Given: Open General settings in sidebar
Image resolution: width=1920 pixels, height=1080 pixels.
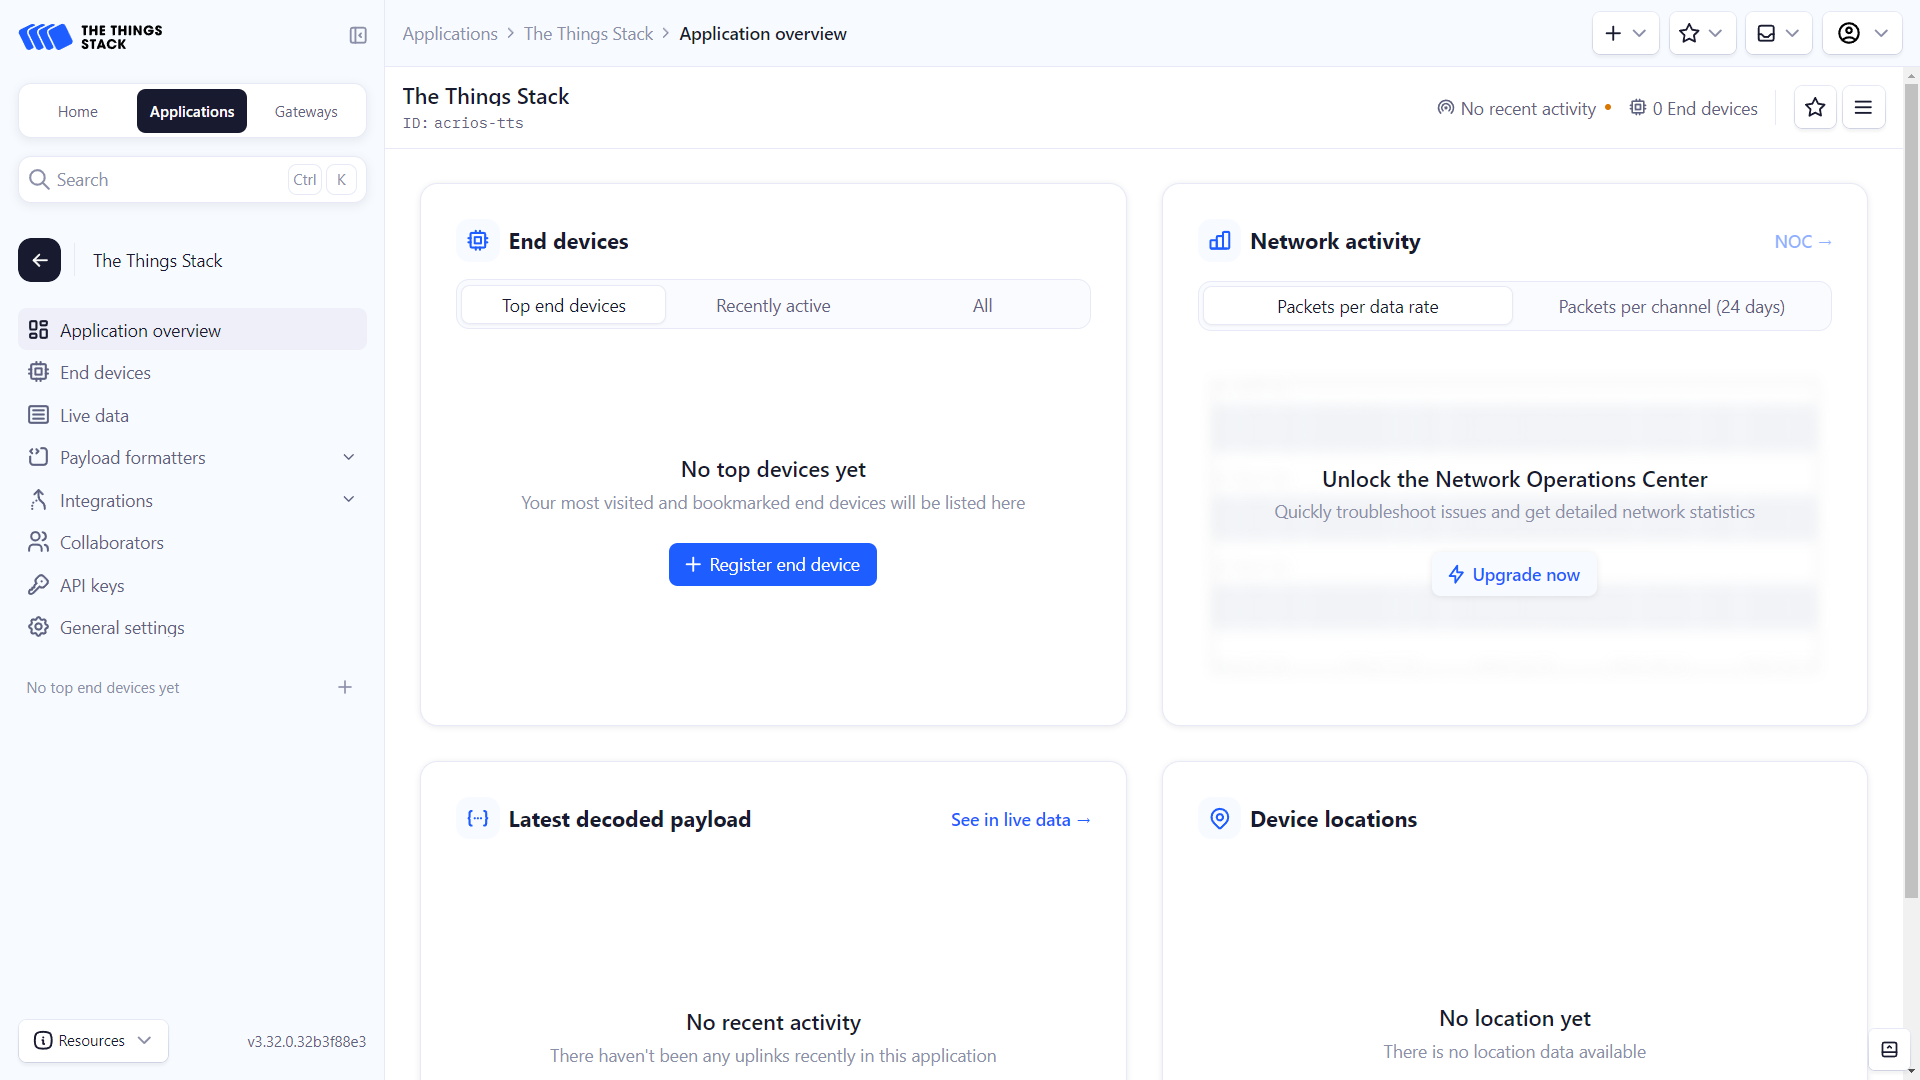Looking at the screenshot, I should pyautogui.click(x=122, y=627).
